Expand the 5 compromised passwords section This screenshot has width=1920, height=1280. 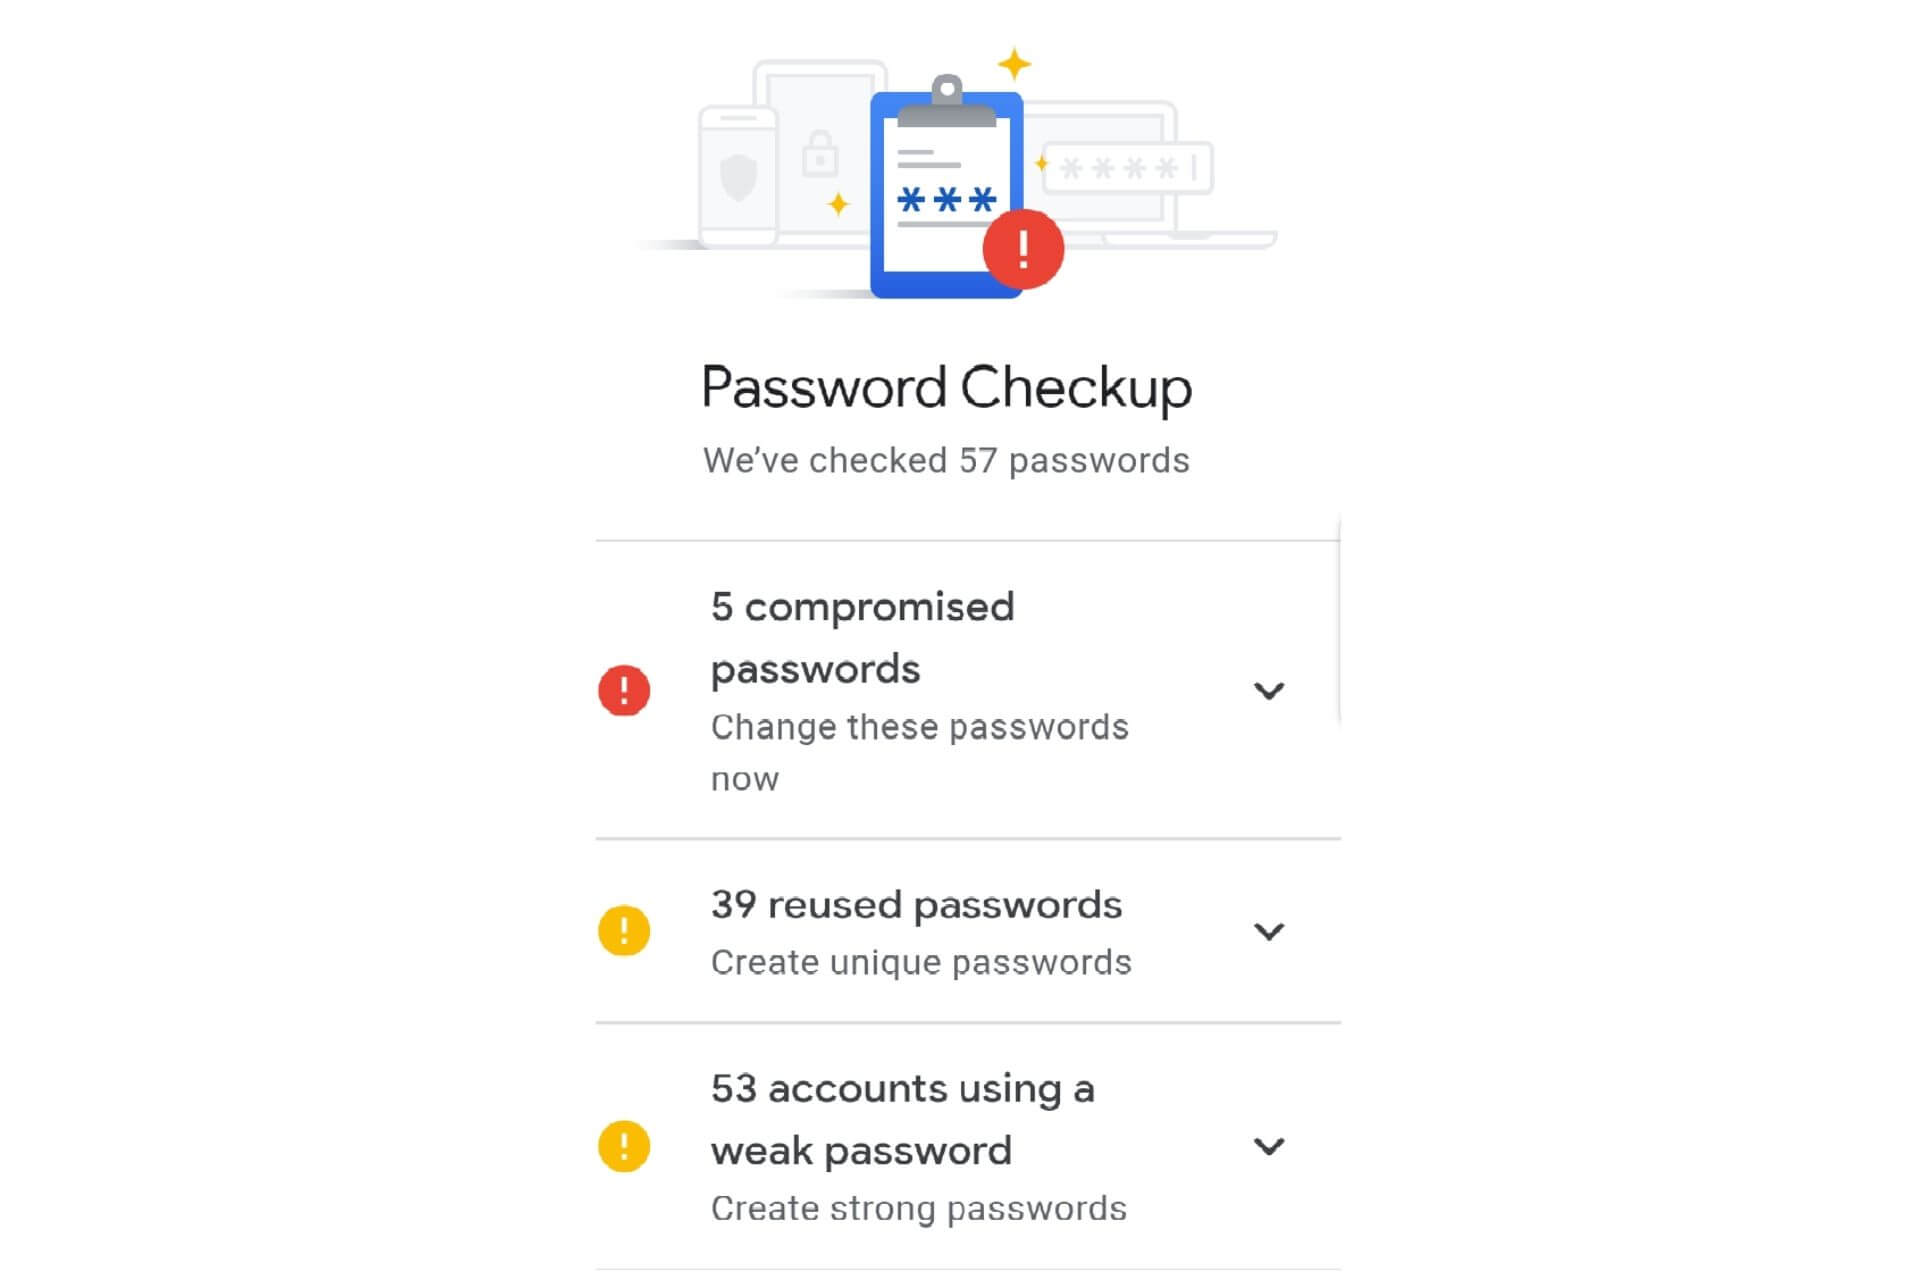click(x=1268, y=690)
